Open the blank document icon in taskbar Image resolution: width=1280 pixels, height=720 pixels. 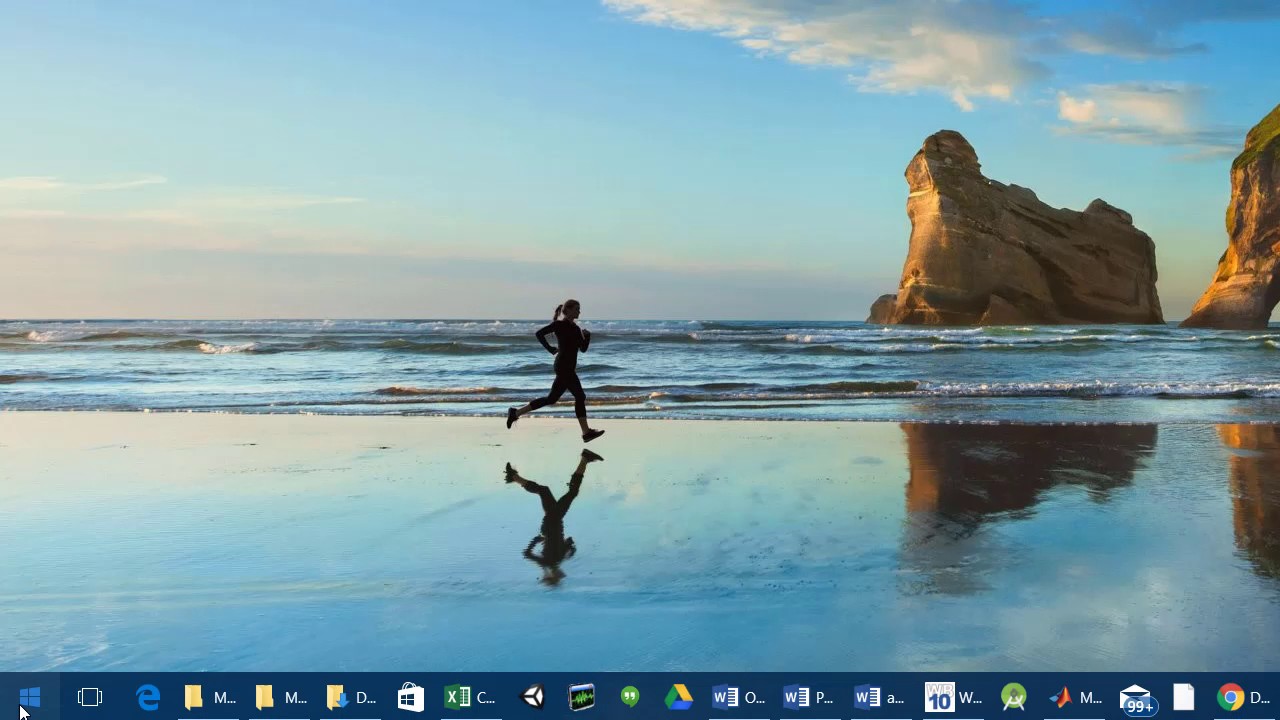(1183, 697)
